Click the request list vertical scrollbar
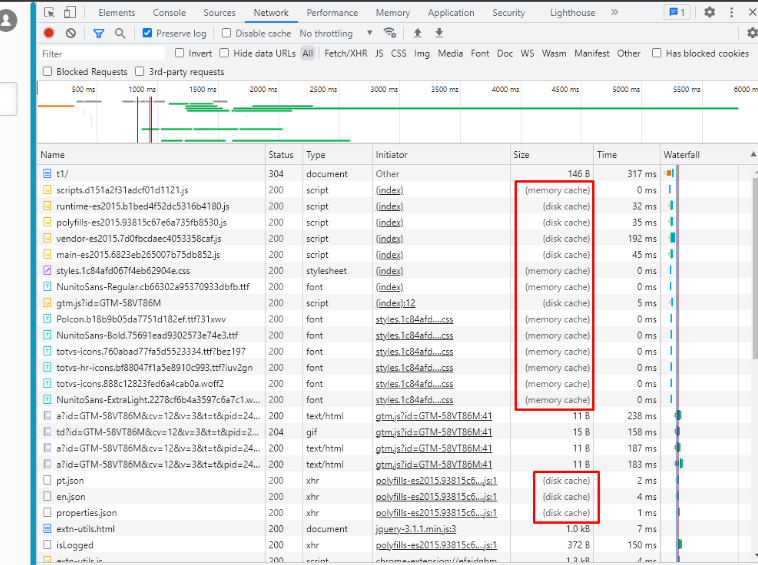758x565 pixels. (755, 268)
